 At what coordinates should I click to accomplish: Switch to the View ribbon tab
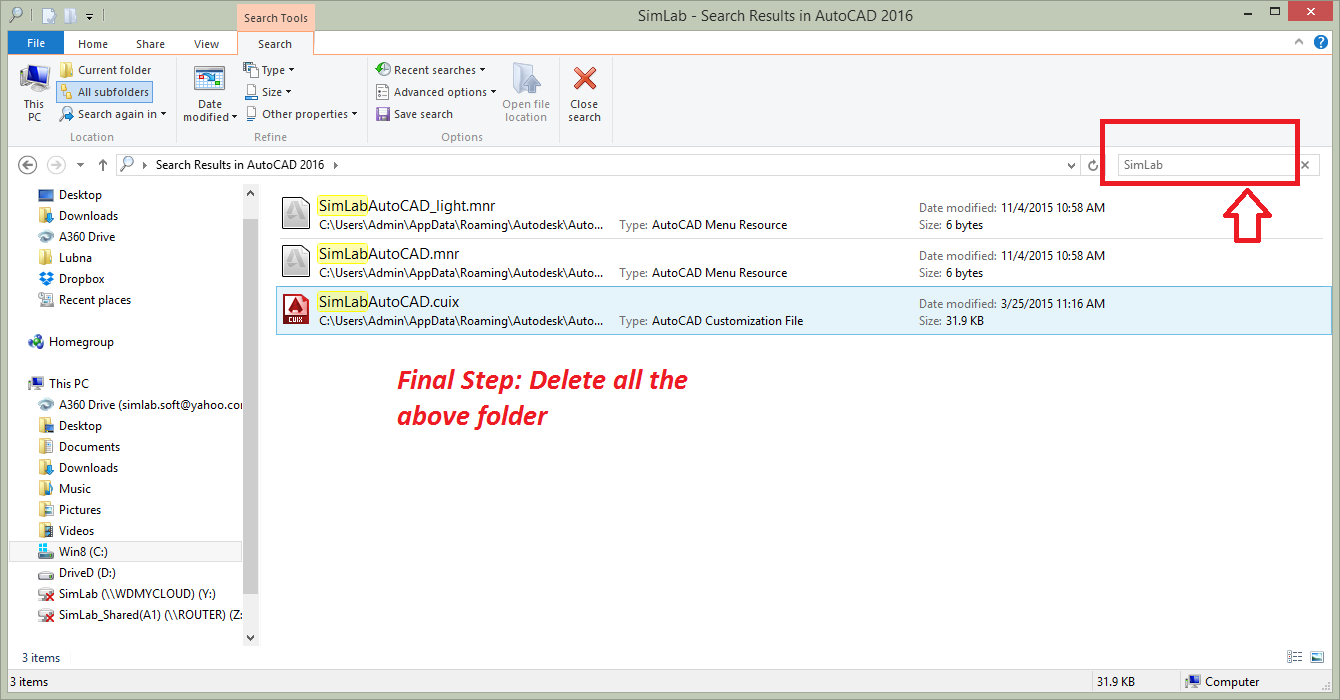tap(206, 44)
